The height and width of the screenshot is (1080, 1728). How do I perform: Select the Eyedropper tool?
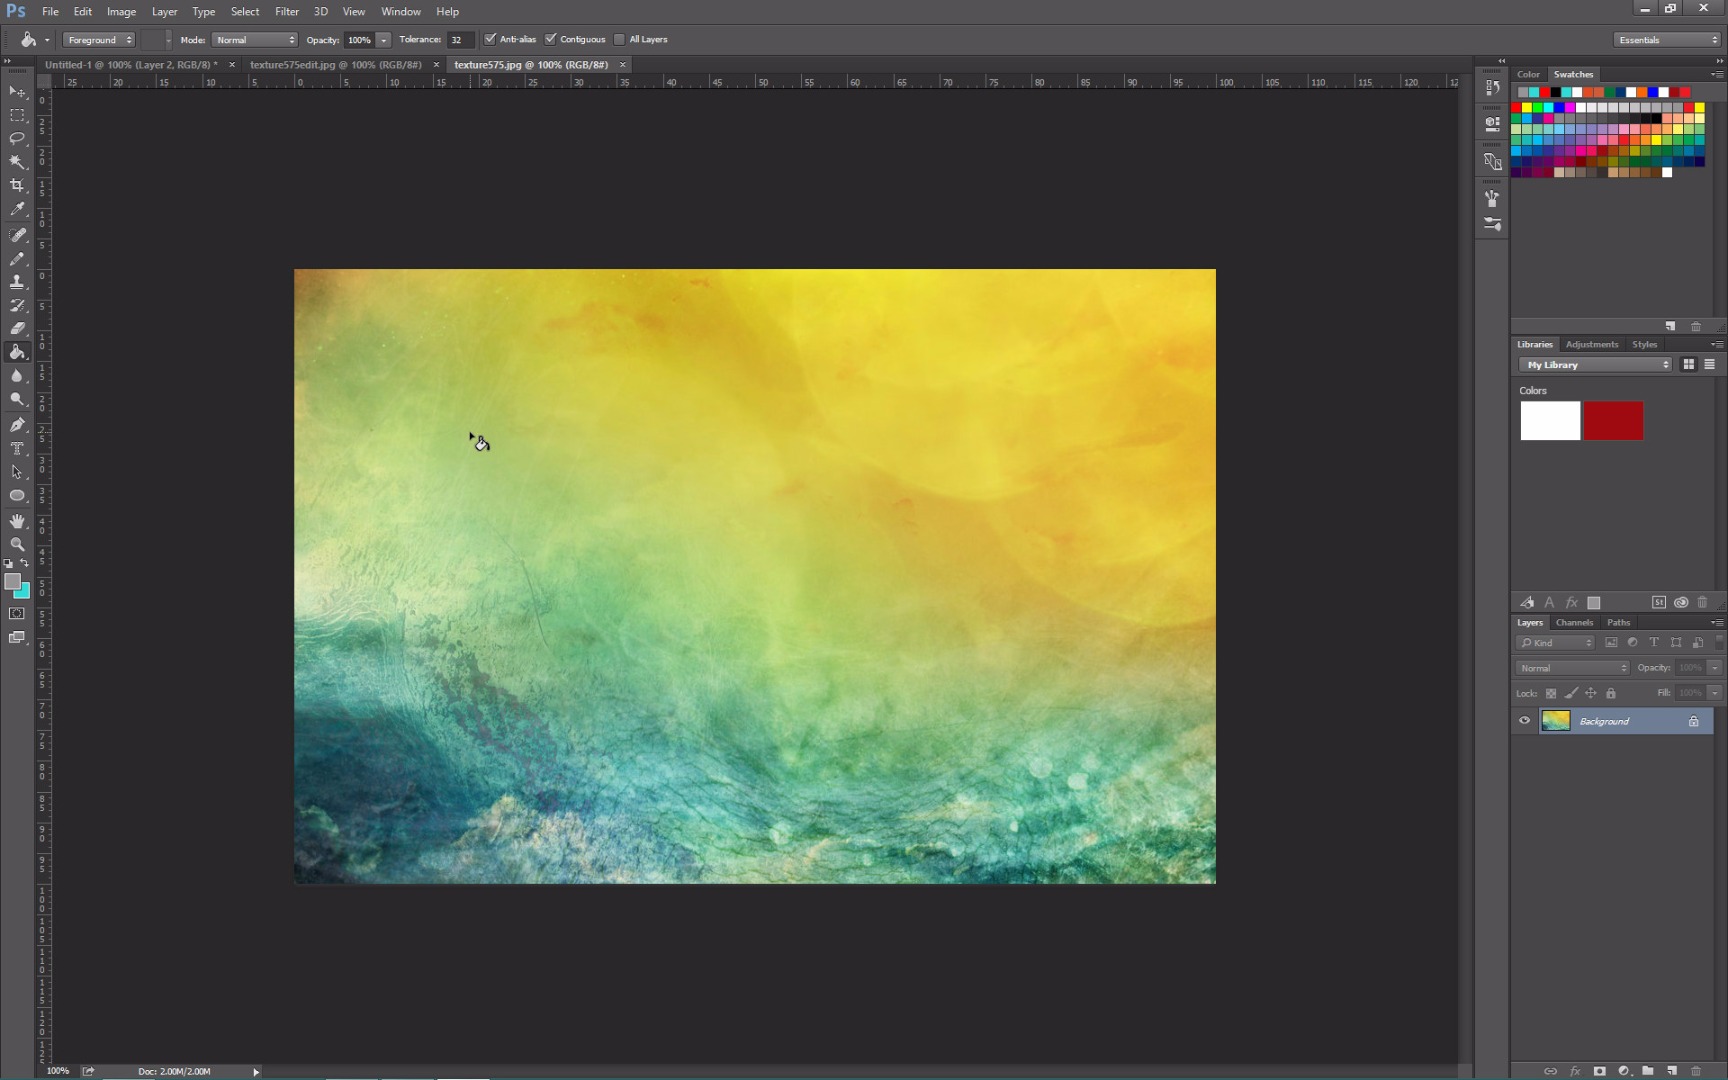(x=17, y=209)
